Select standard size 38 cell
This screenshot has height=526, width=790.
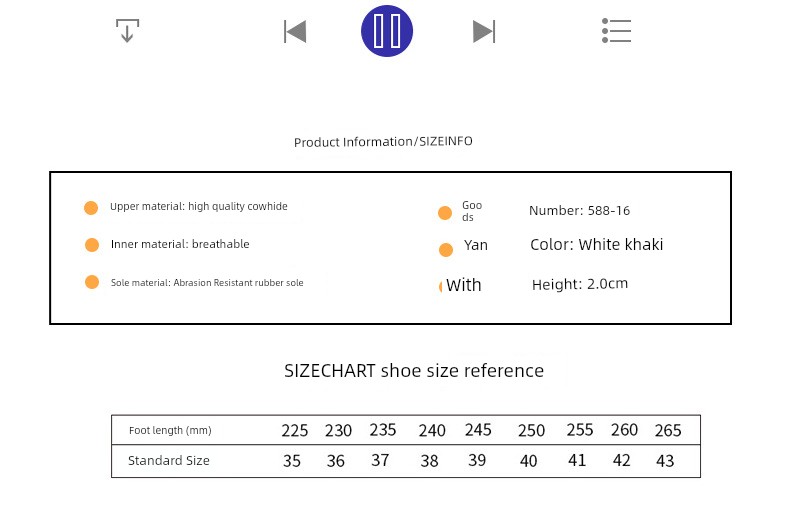[x=430, y=461]
